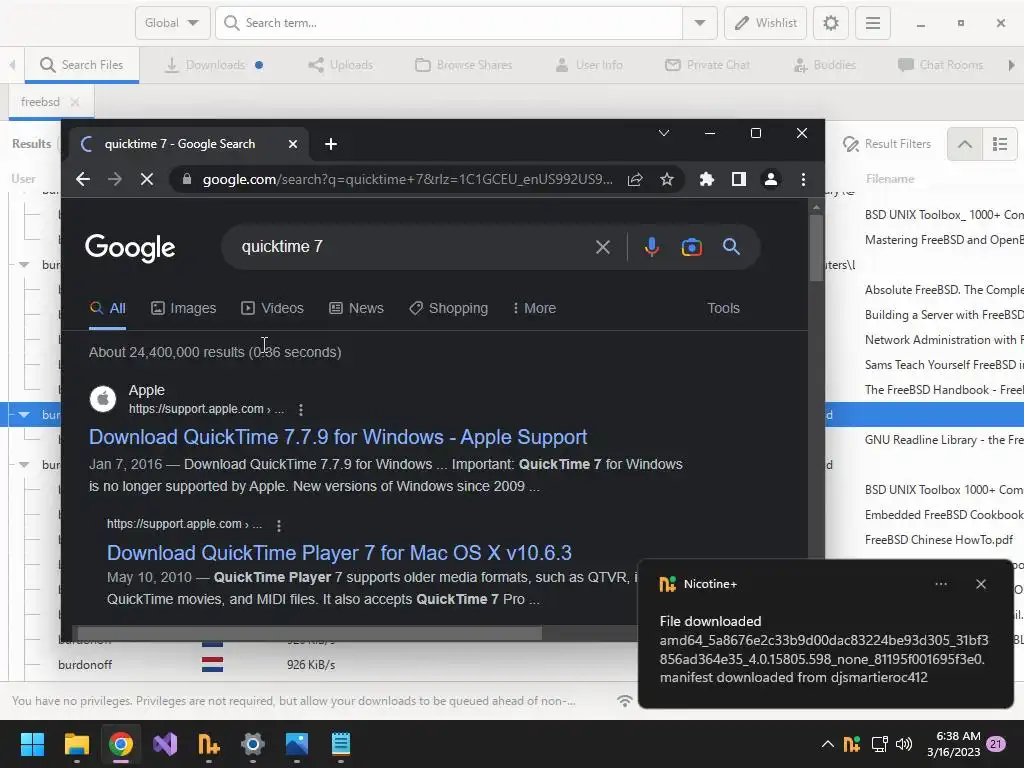Viewport: 1024px width, 768px height.
Task: Open the three-dot options next to Apple result
Action: click(300, 409)
